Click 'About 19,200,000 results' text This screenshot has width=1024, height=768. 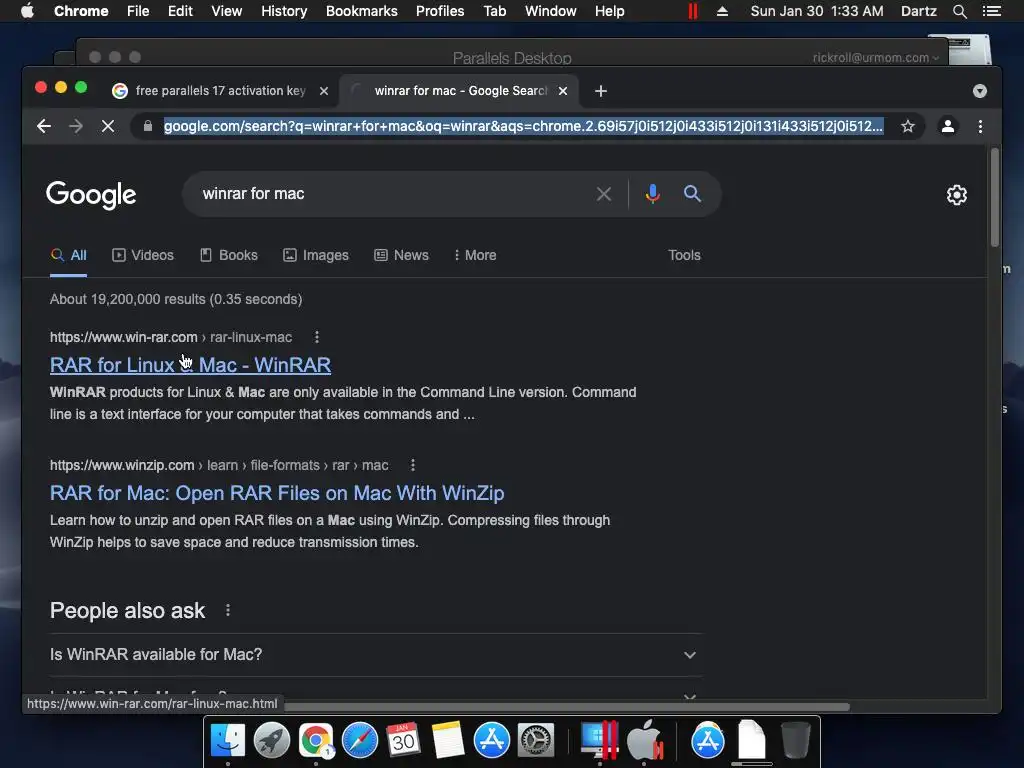coord(176,299)
